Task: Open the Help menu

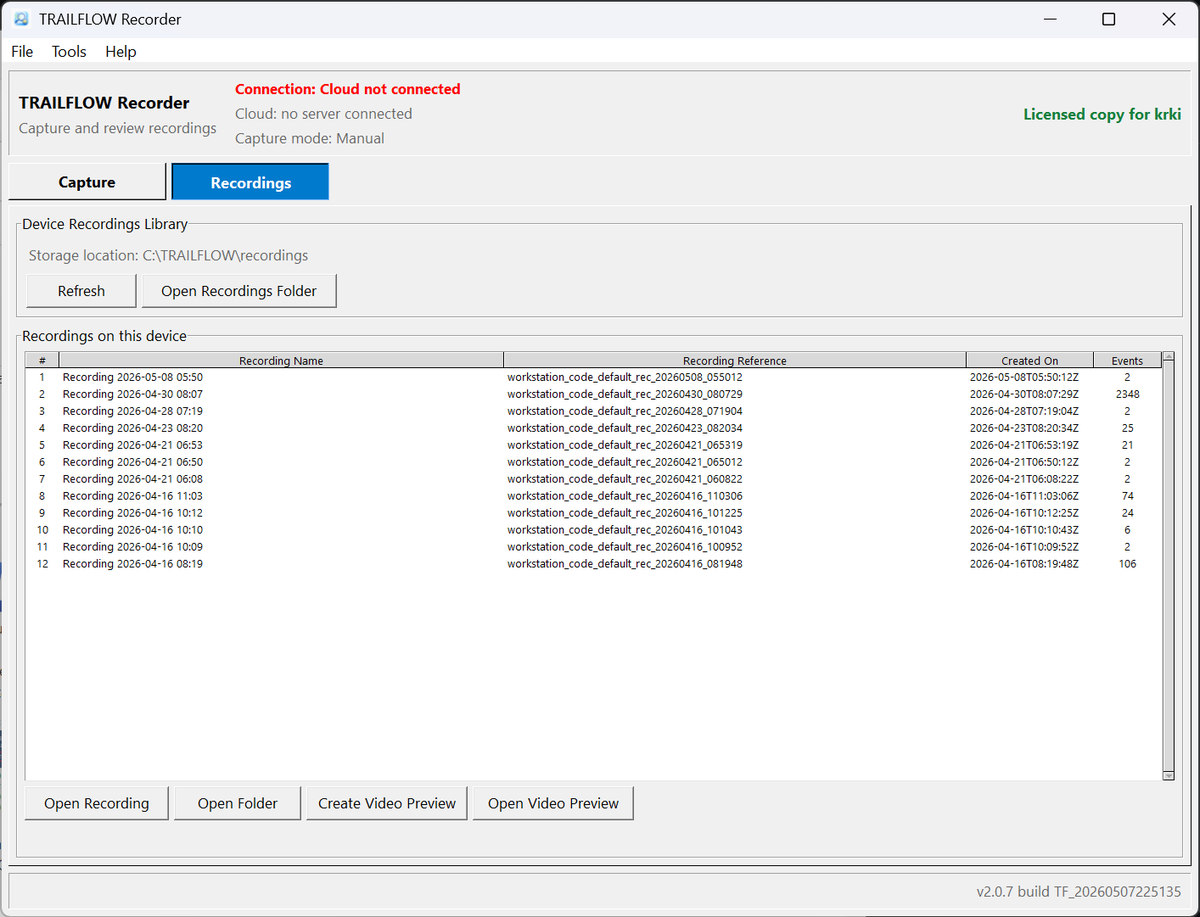Action: (121, 51)
